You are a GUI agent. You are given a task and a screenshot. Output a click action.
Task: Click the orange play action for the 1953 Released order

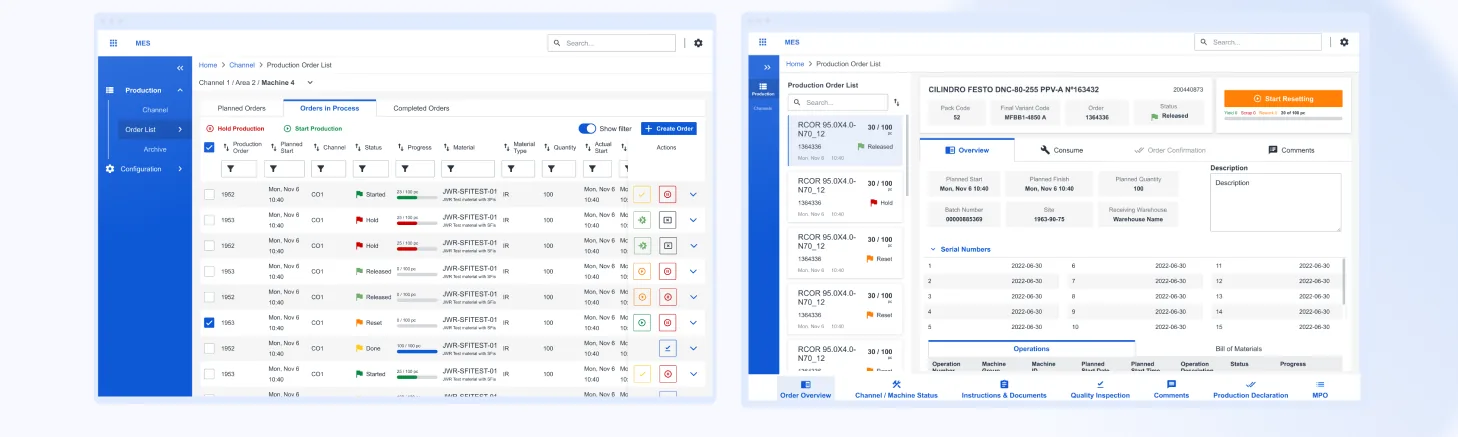click(642, 271)
